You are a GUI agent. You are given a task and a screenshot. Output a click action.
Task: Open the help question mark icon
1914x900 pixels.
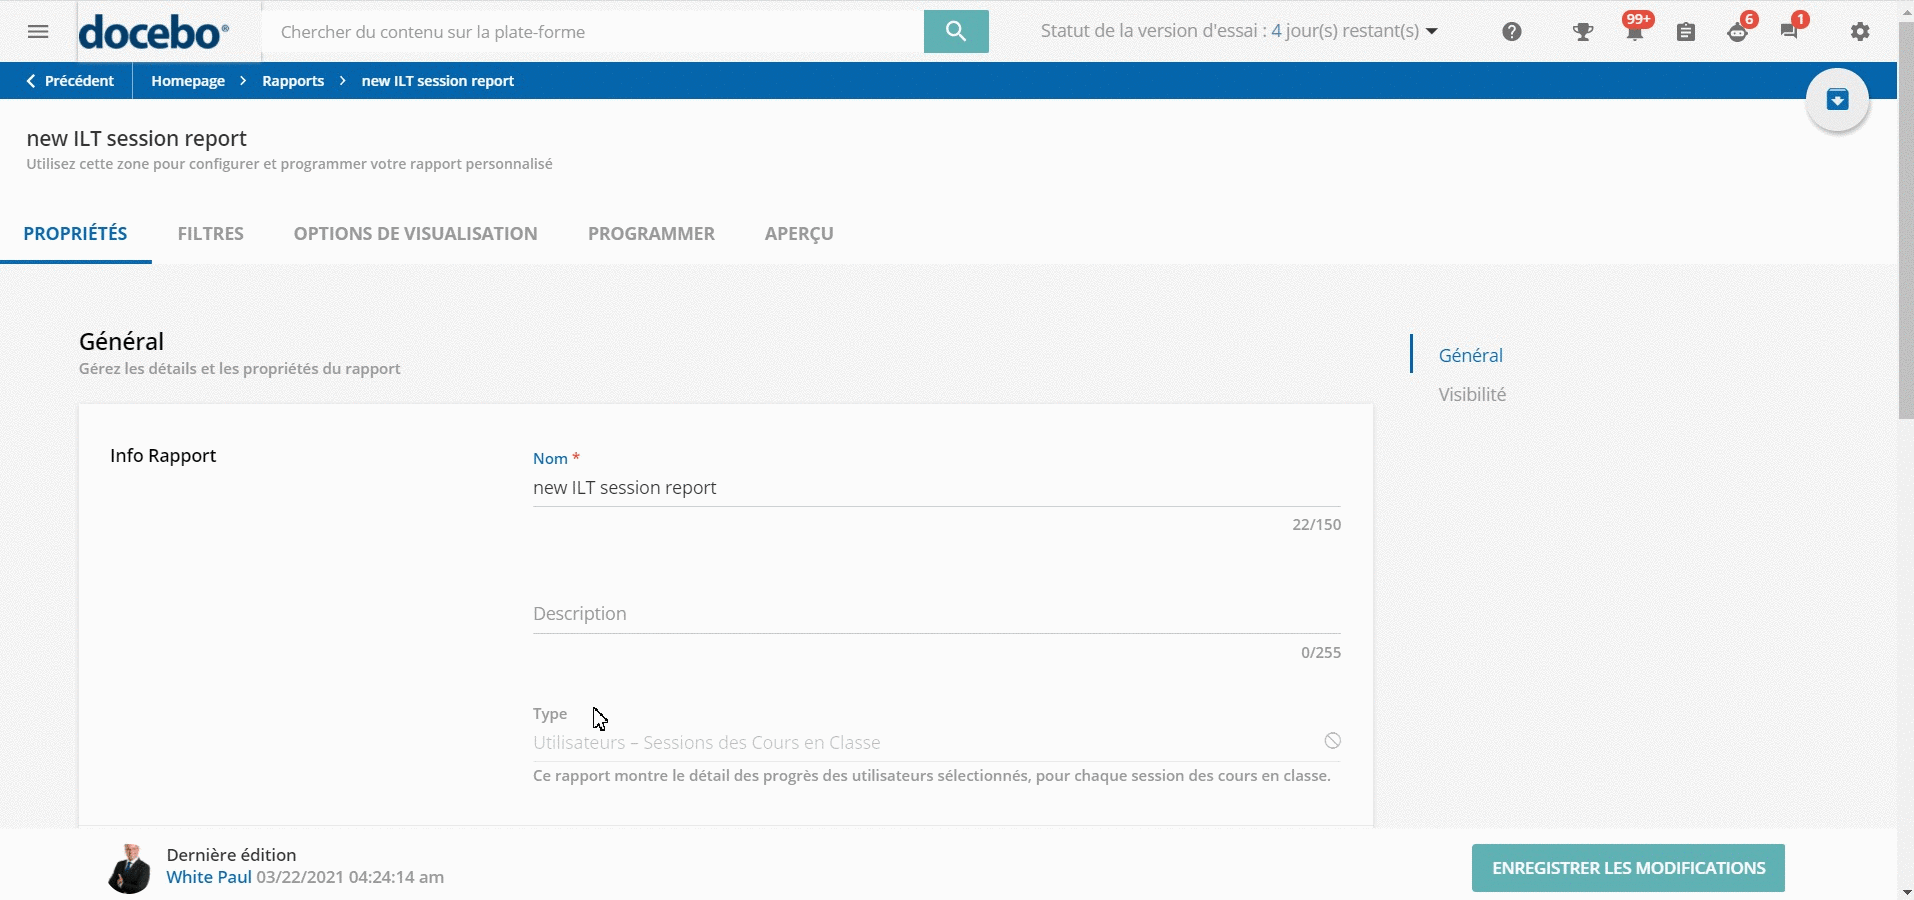[x=1512, y=32]
